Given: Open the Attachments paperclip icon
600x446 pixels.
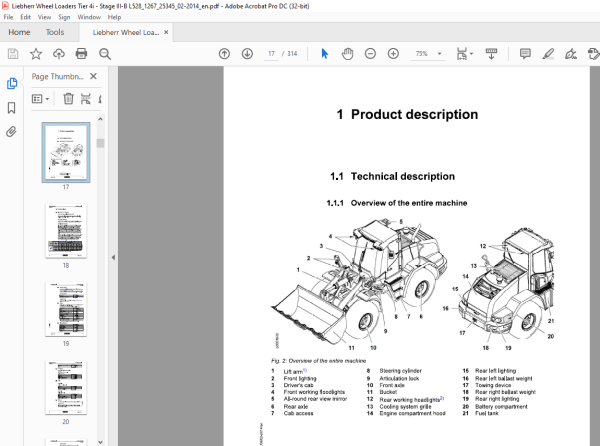Looking at the screenshot, I should (11, 132).
